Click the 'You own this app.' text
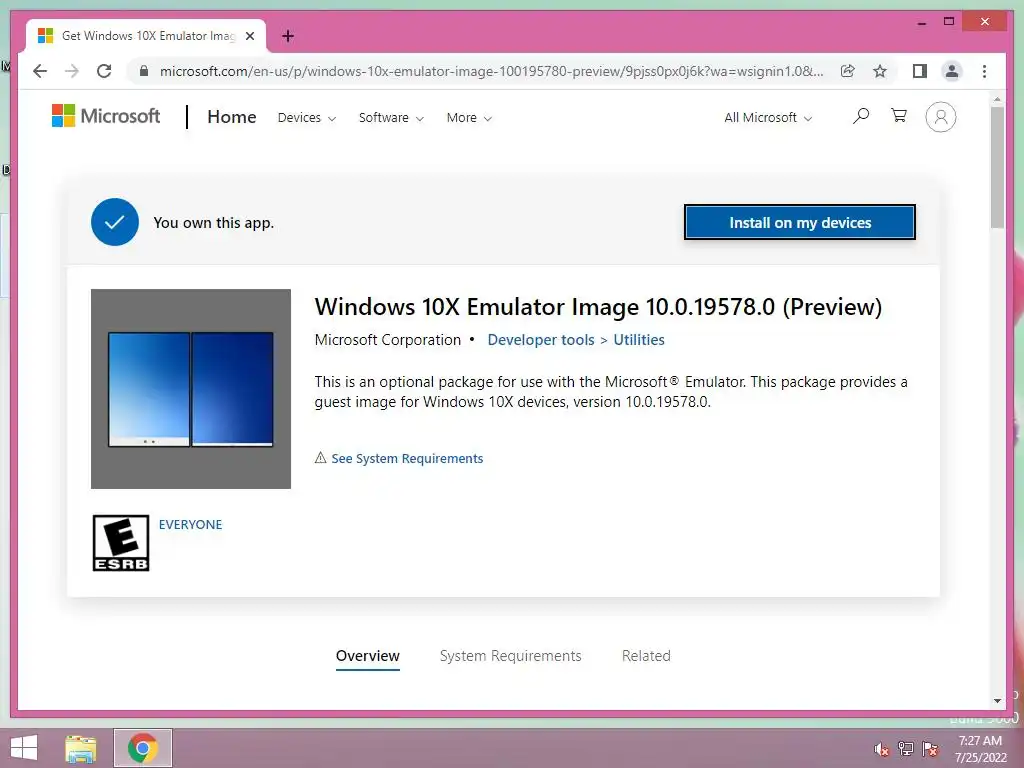The height and width of the screenshot is (768, 1024). [214, 223]
